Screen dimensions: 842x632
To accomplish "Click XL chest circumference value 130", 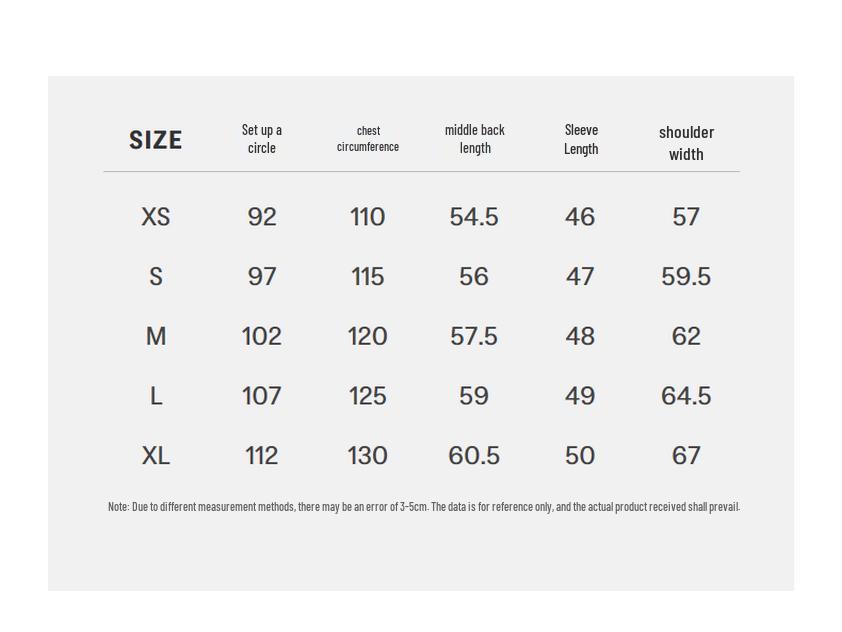I will click(368, 456).
